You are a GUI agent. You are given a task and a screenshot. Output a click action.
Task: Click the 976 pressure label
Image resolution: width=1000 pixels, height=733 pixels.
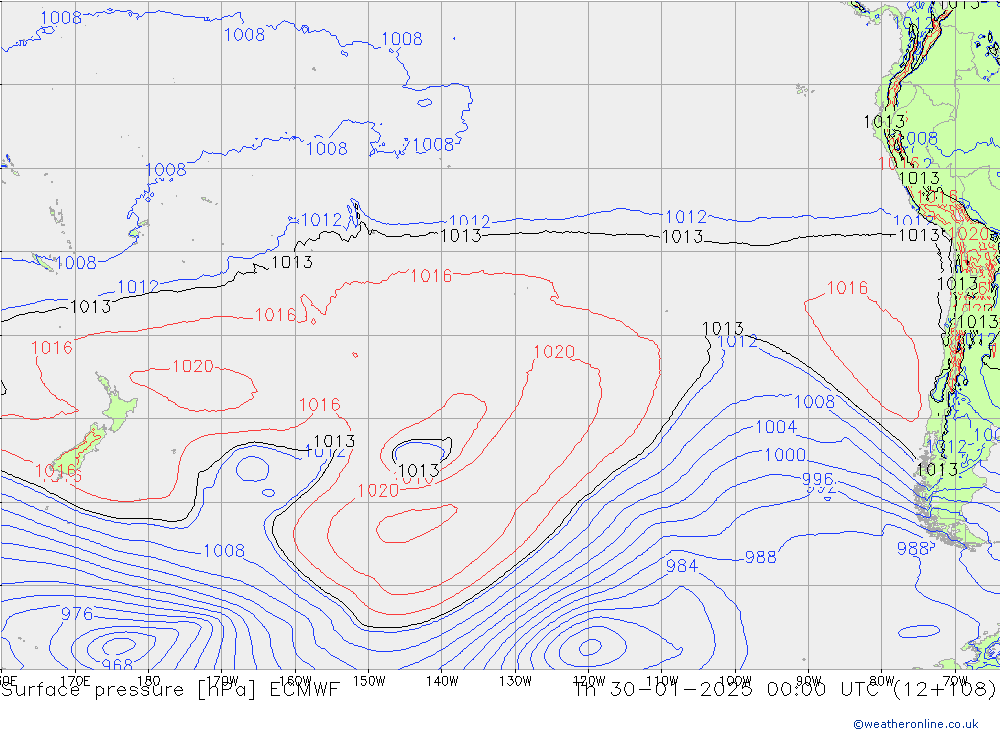[x=77, y=614]
